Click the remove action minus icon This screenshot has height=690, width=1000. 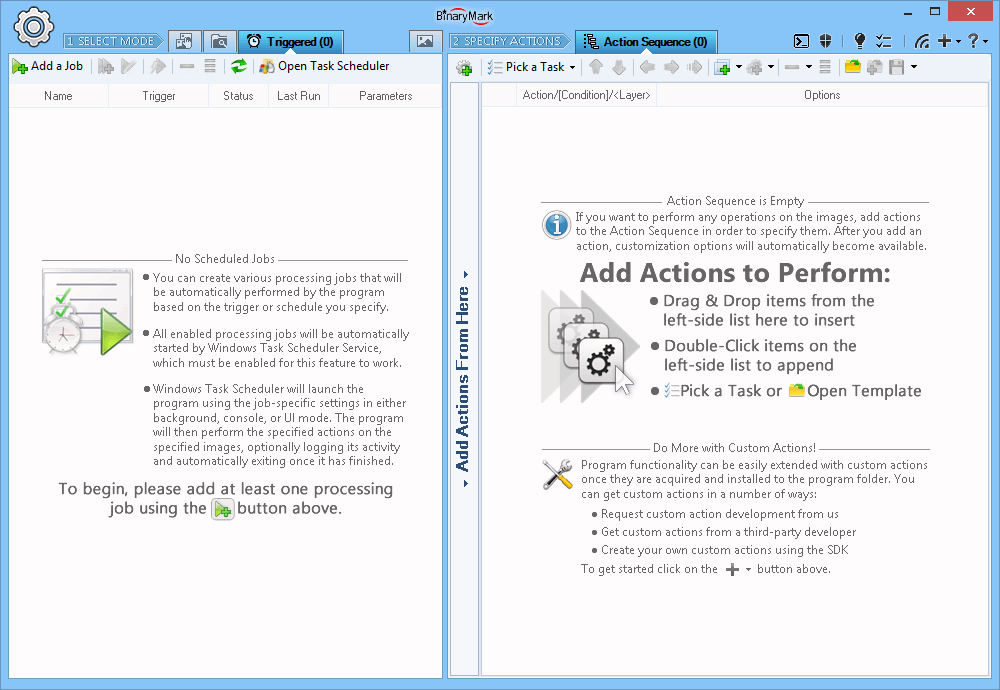[x=792, y=67]
